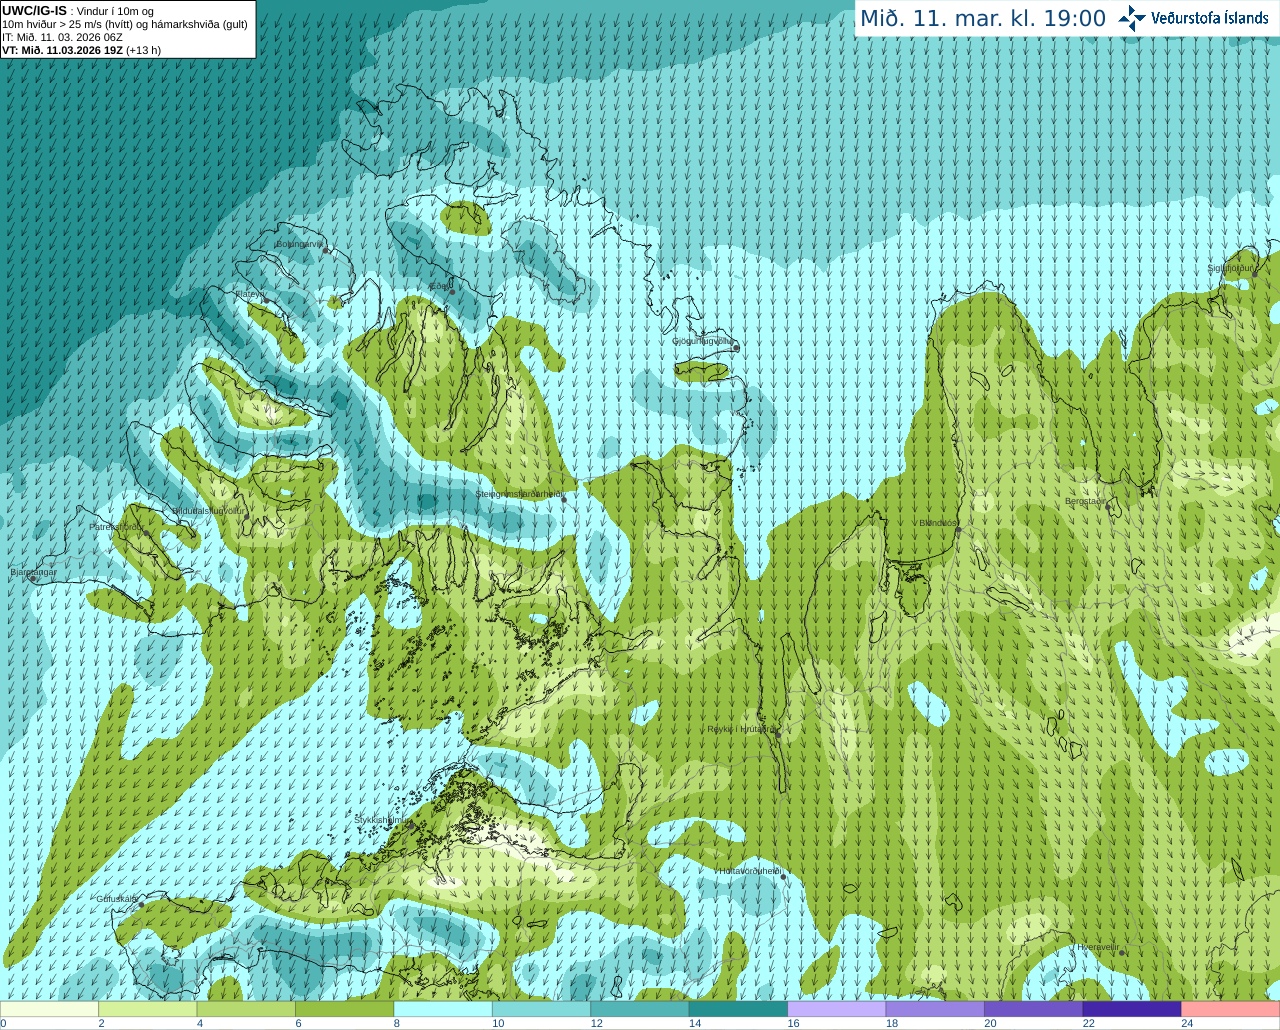This screenshot has width=1280, height=1030.
Task: Click the Veðurstofa Íslands name text
Action: (1210, 18)
